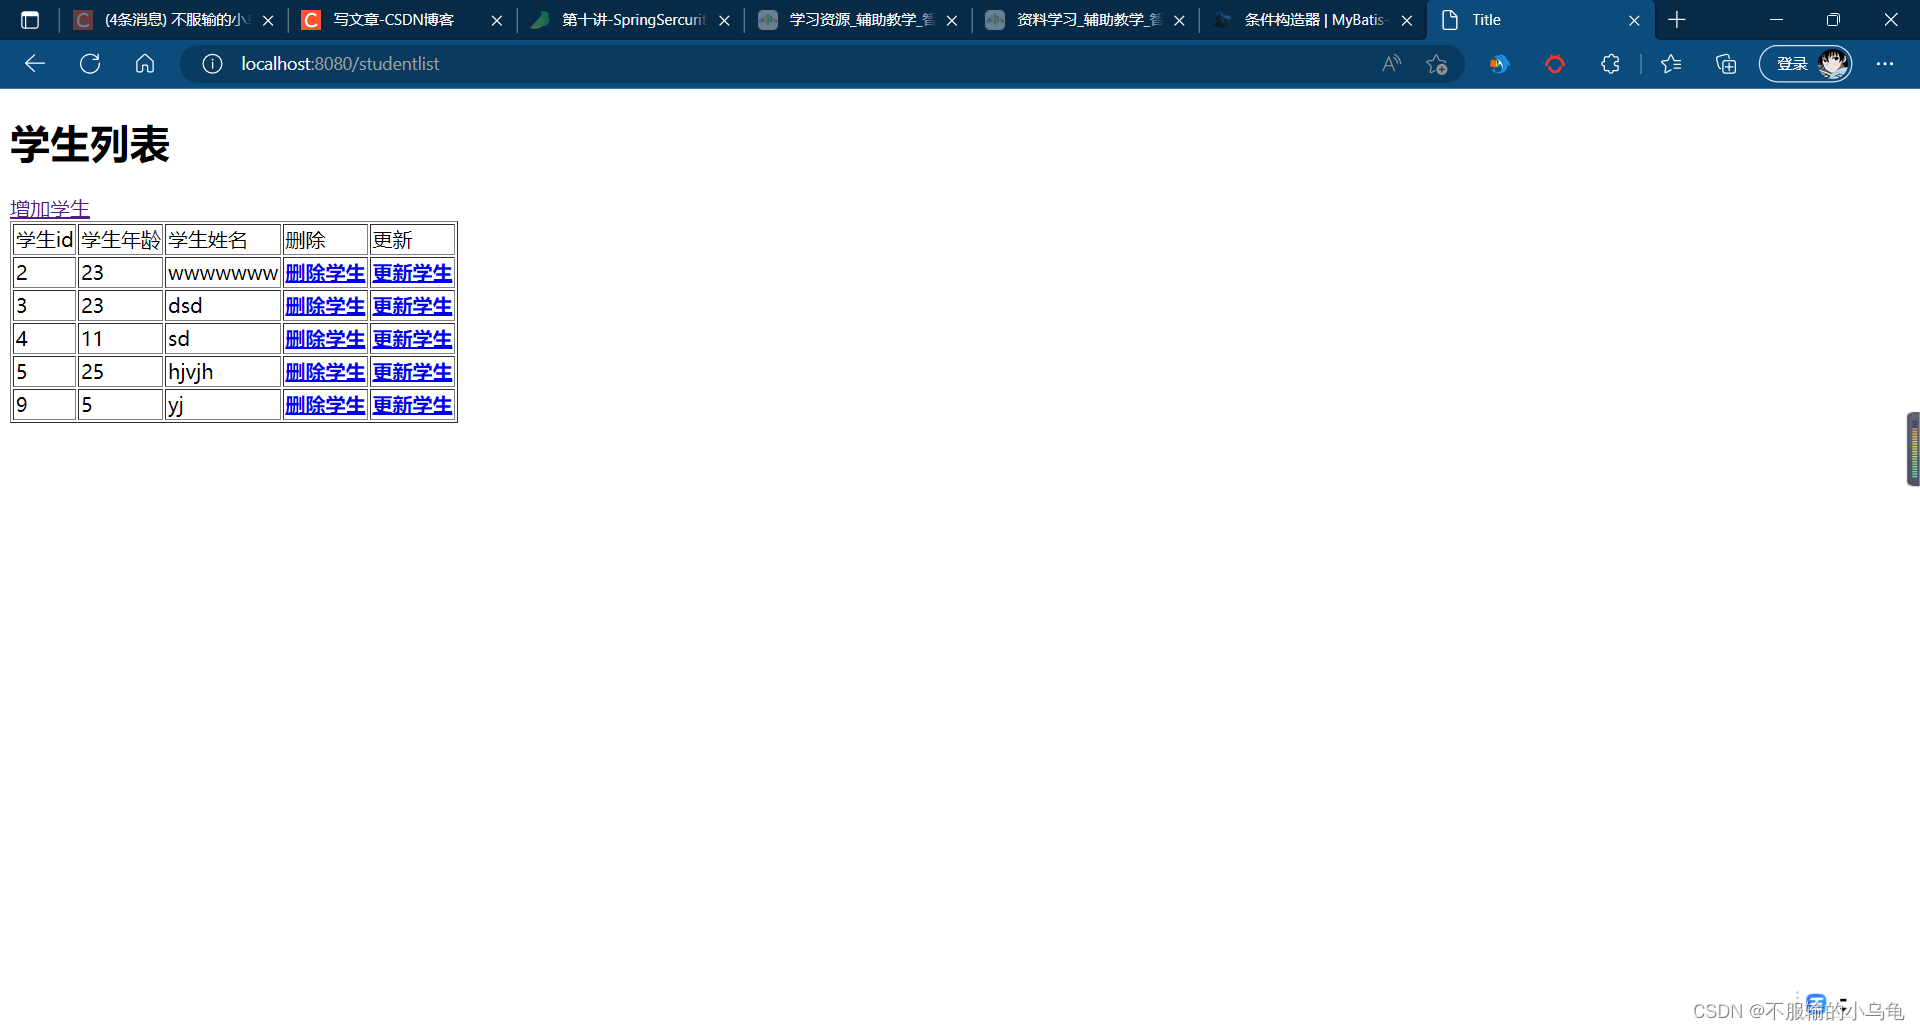Click the 学生id column header
The image size is (1920, 1030).
(45, 240)
